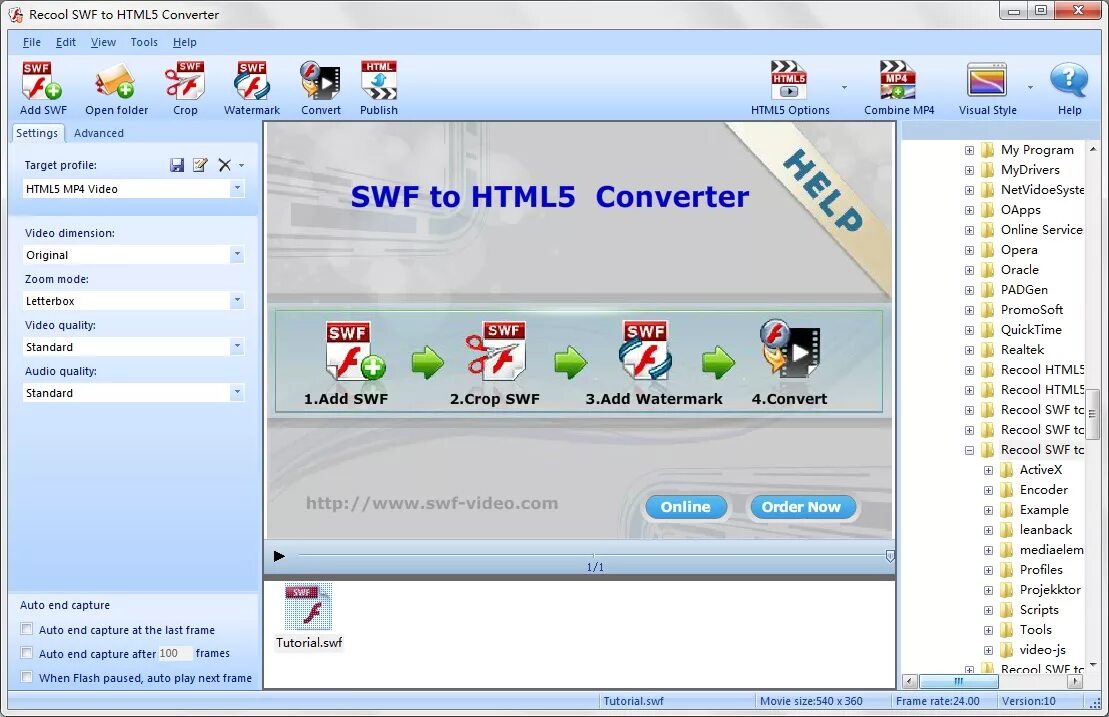Viewport: 1109px width, 717px height.
Task: Click the folder tree vertical scrollbar thumb
Action: pos(1093,414)
